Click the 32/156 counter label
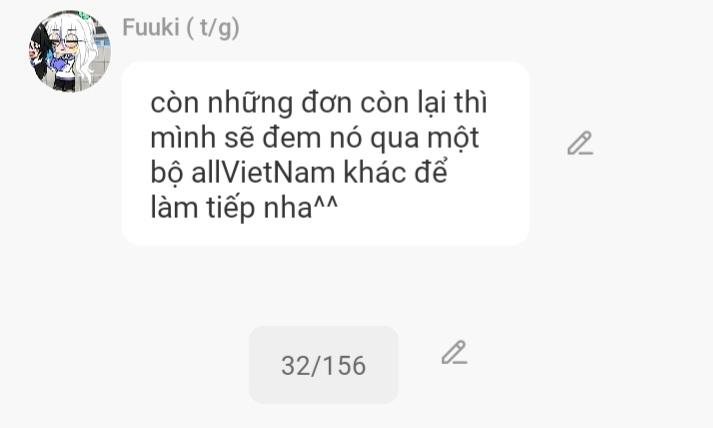 point(323,365)
